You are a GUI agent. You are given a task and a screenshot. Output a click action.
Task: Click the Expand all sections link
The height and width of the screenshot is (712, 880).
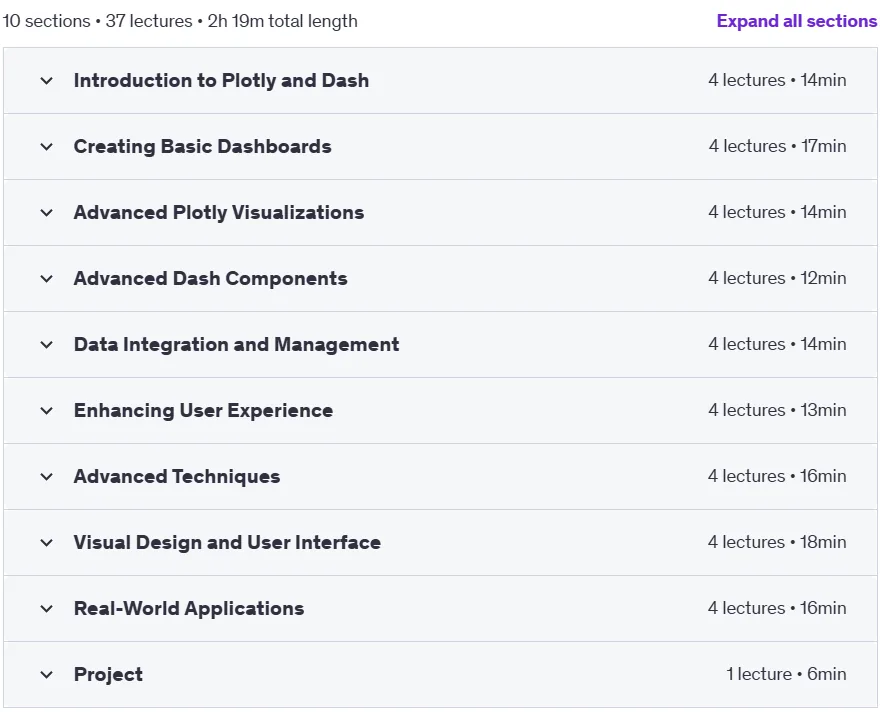(796, 21)
